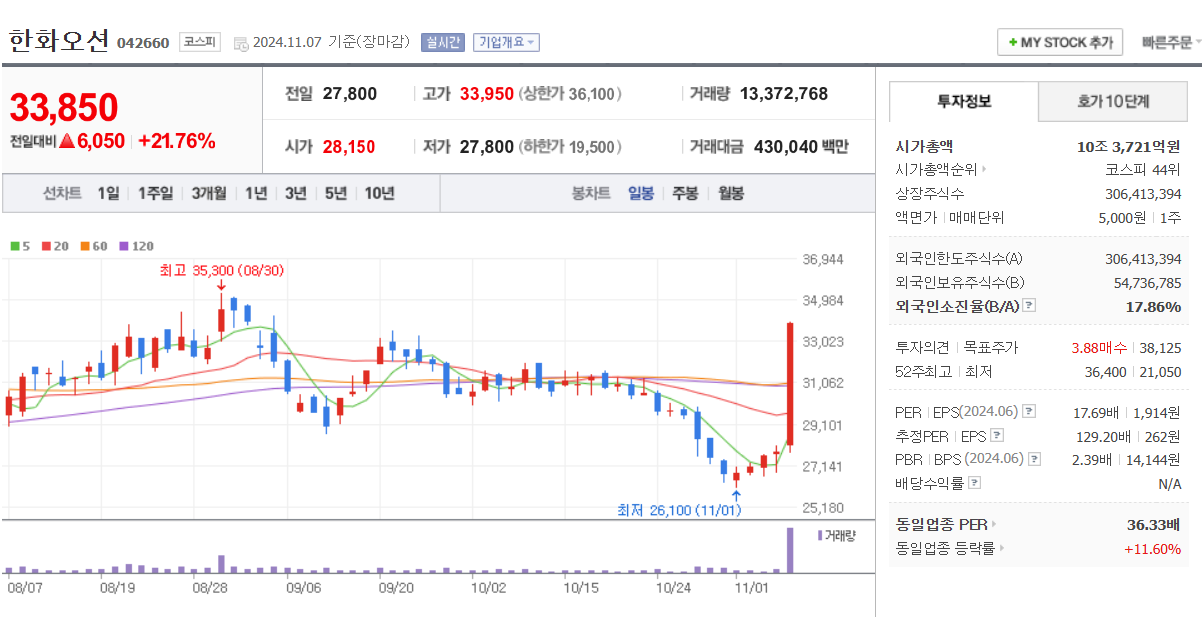
Task: Select the 10년 line chart period
Action: [379, 193]
